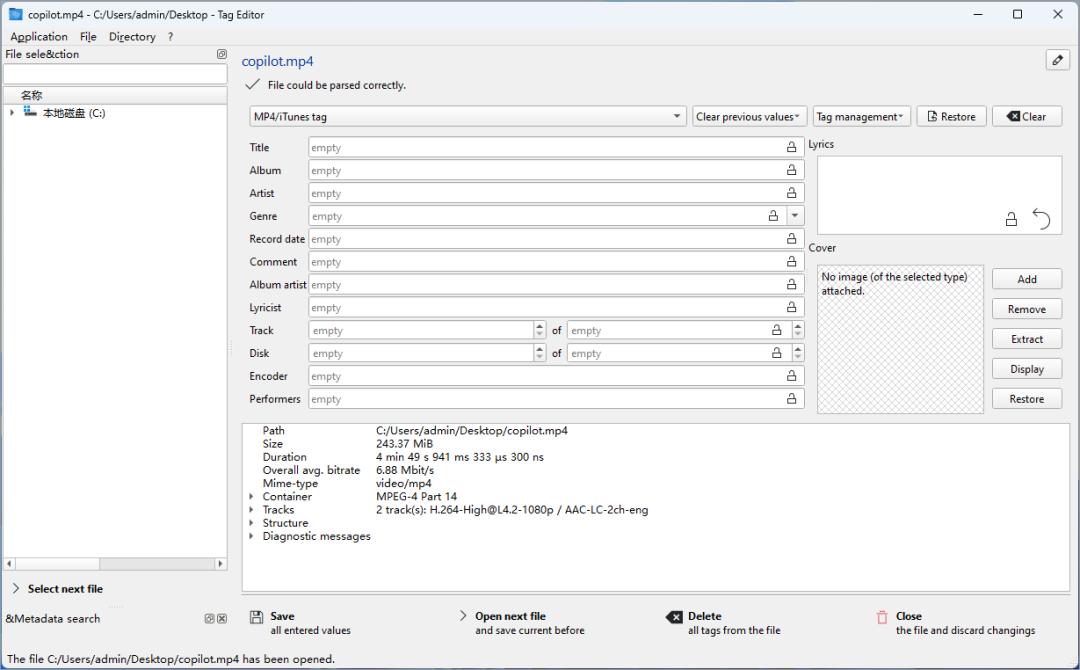This screenshot has width=1080, height=670.
Task: Click the Extract cover button
Action: tap(1026, 339)
